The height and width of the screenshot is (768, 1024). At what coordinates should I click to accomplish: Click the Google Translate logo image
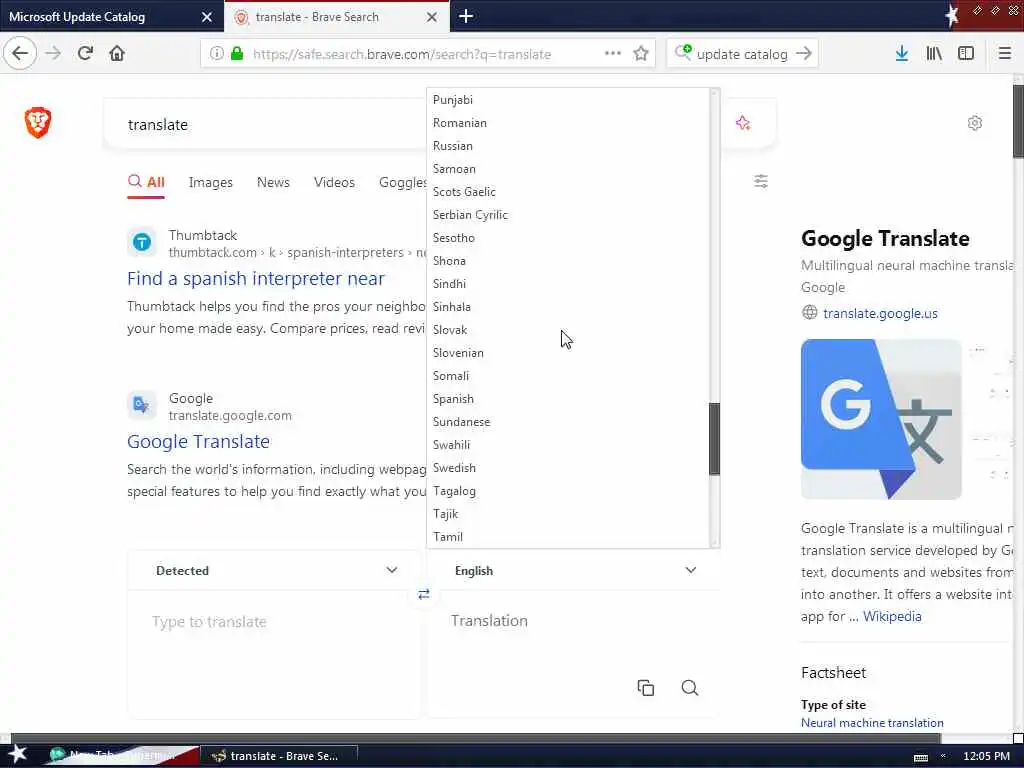coord(881,419)
